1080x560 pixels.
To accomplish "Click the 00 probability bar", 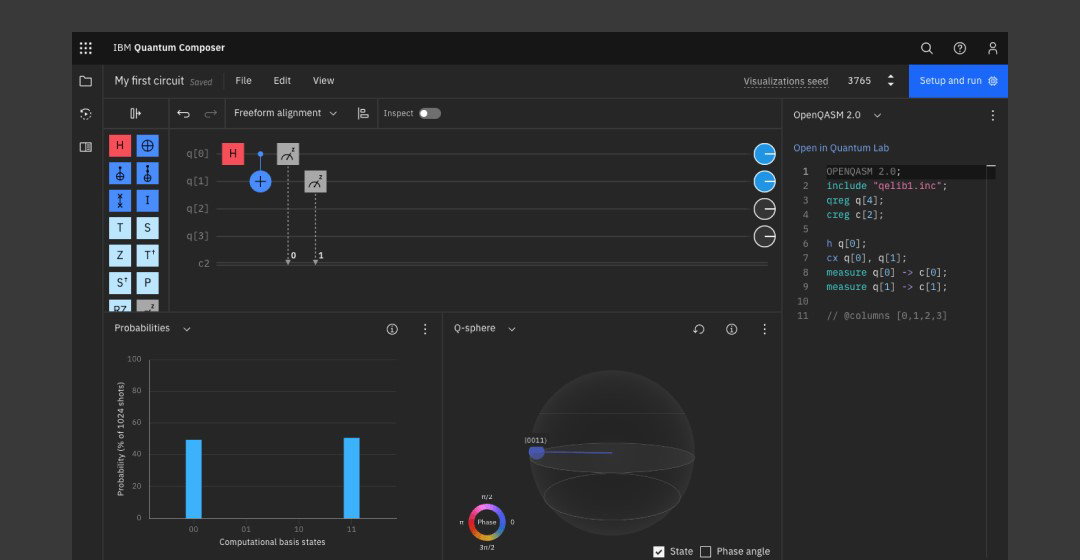I will pyautogui.click(x=194, y=479).
